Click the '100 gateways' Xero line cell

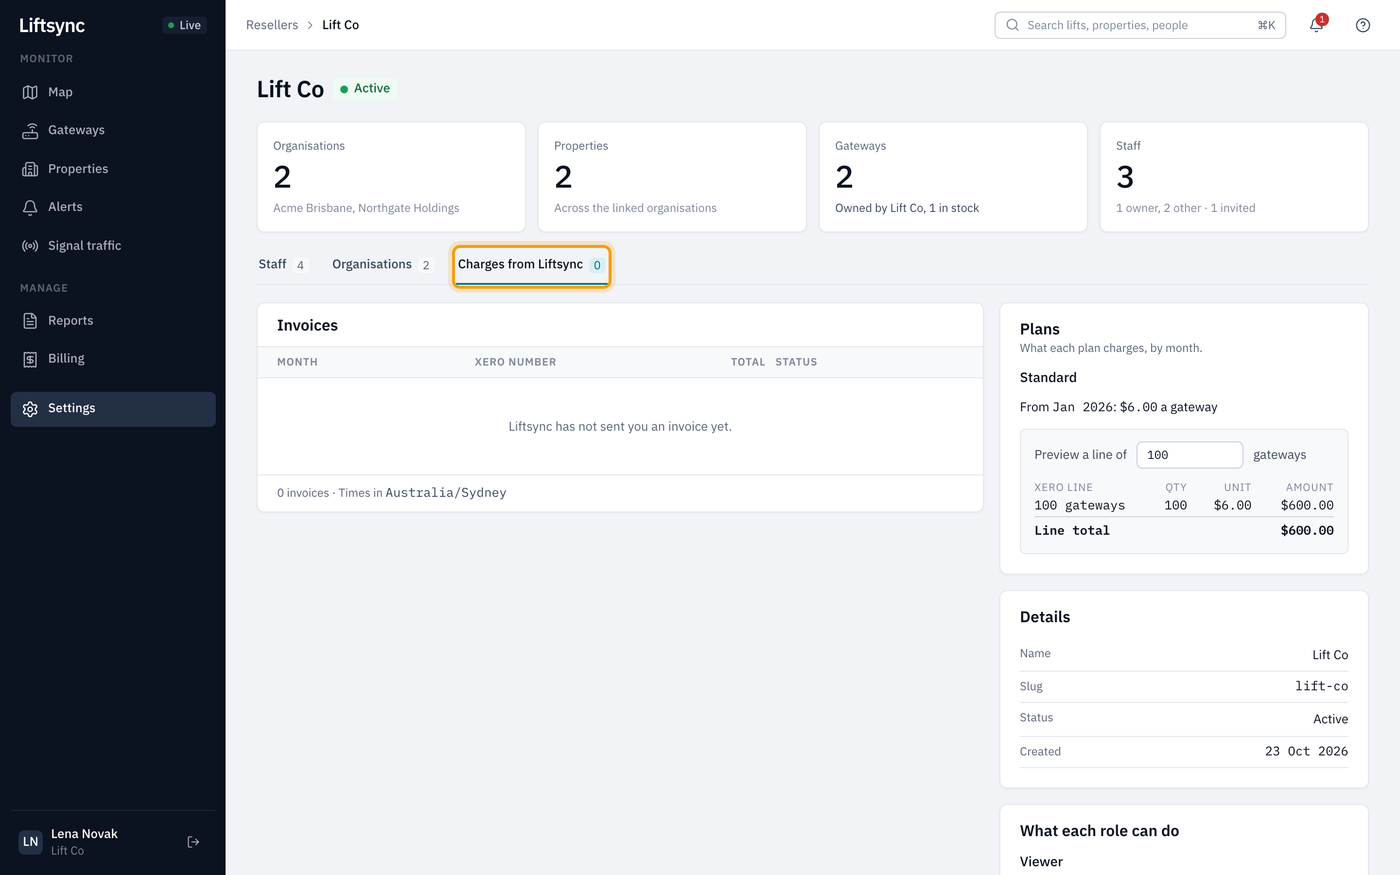pos(1079,506)
